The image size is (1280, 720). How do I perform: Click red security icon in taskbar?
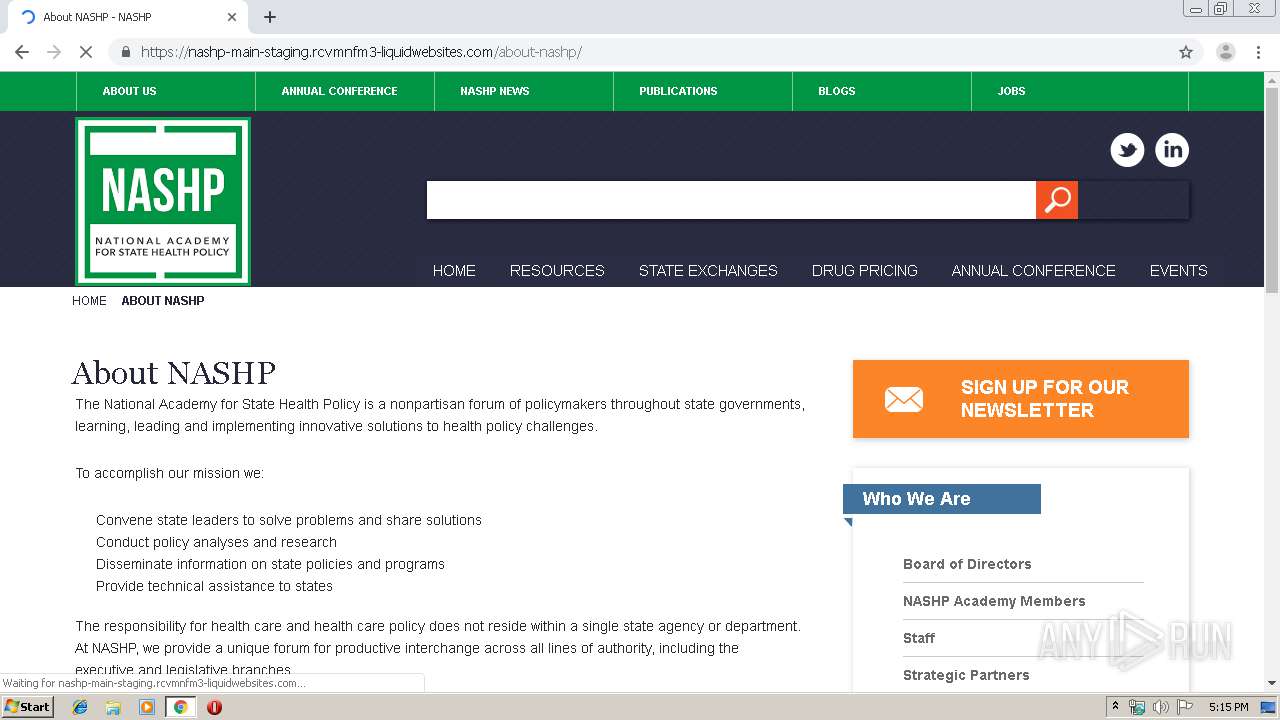click(x=214, y=707)
